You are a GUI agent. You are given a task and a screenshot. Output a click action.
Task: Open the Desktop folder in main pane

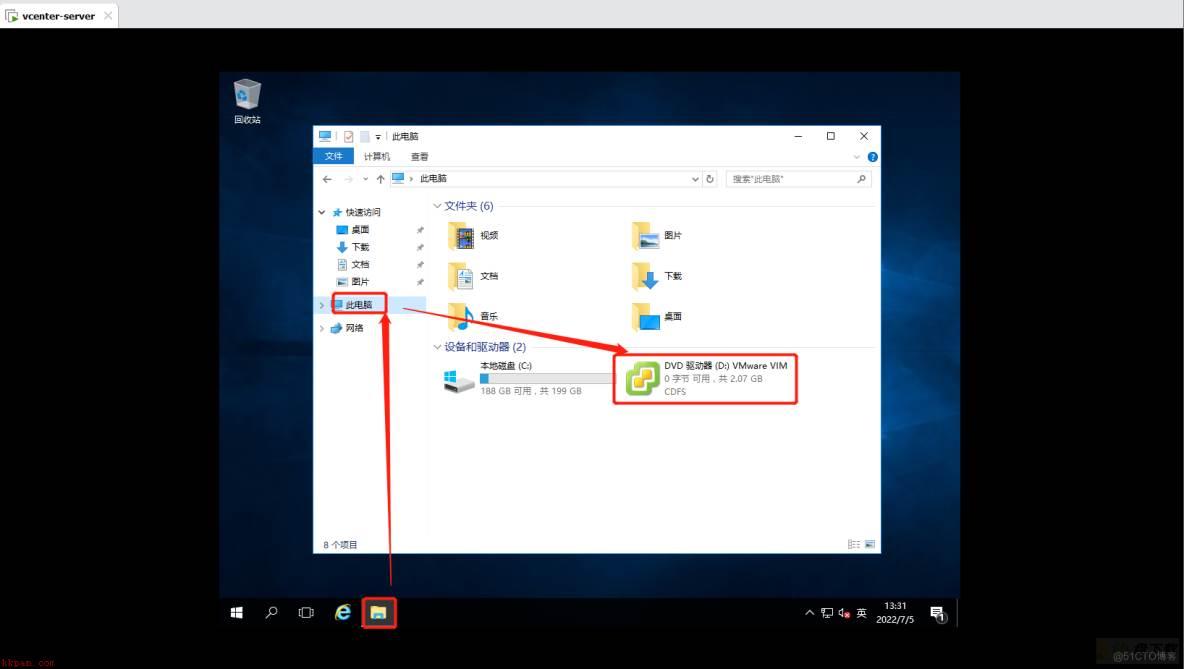coord(657,316)
